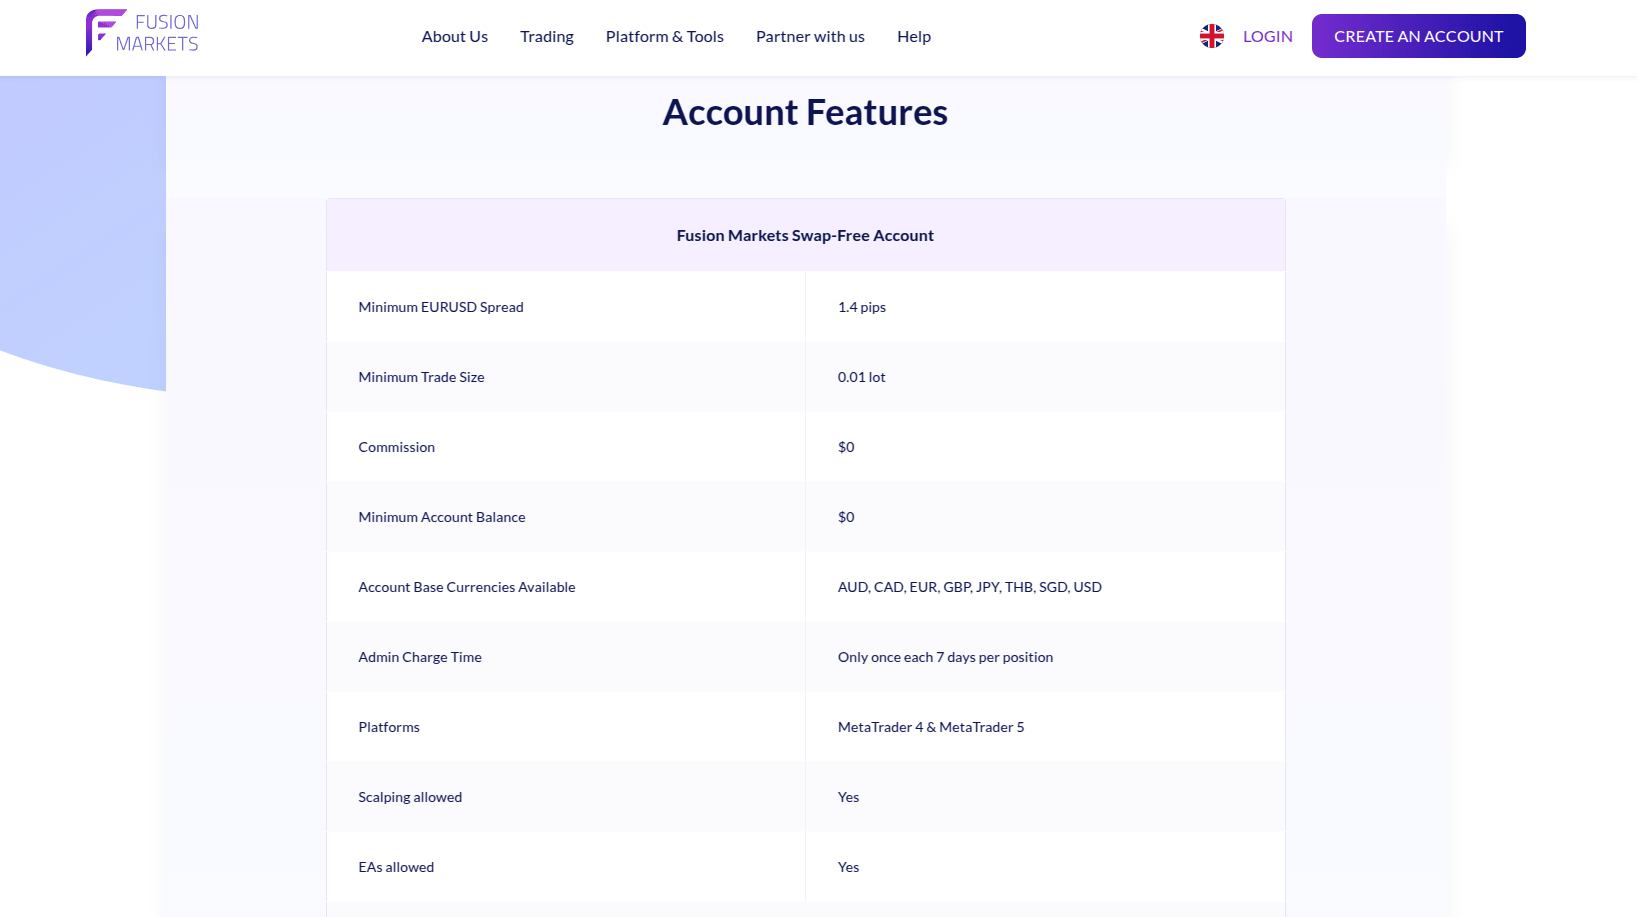Click the Scalping allowed label
The image size is (1637, 917).
point(410,797)
